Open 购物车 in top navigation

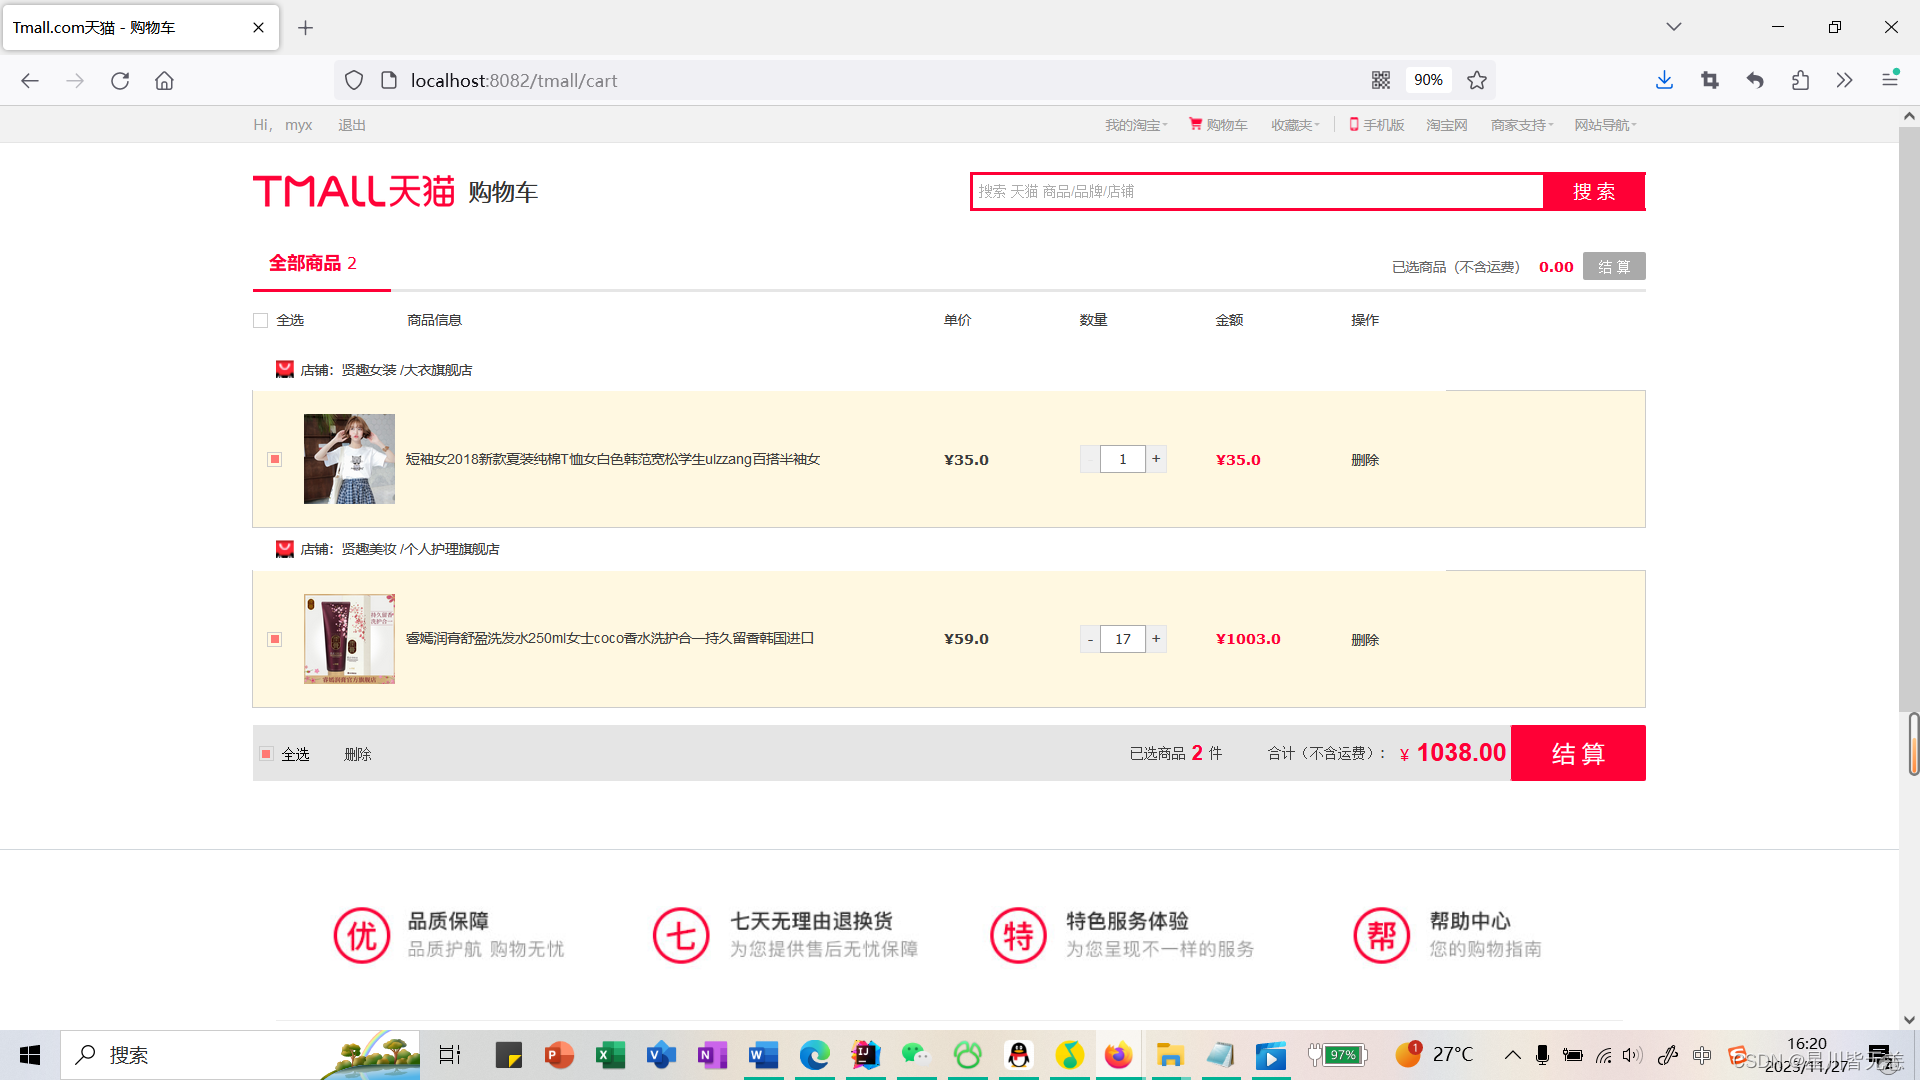[x=1218, y=125]
